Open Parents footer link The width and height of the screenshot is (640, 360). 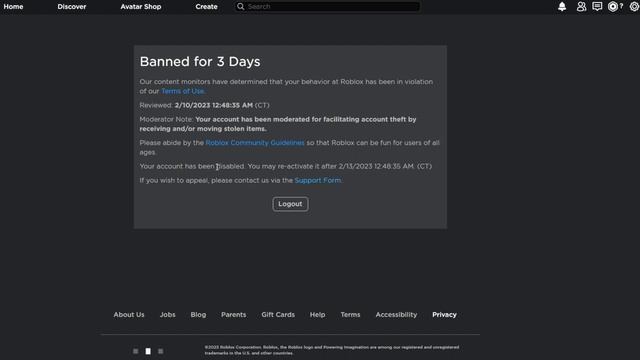[x=233, y=315]
